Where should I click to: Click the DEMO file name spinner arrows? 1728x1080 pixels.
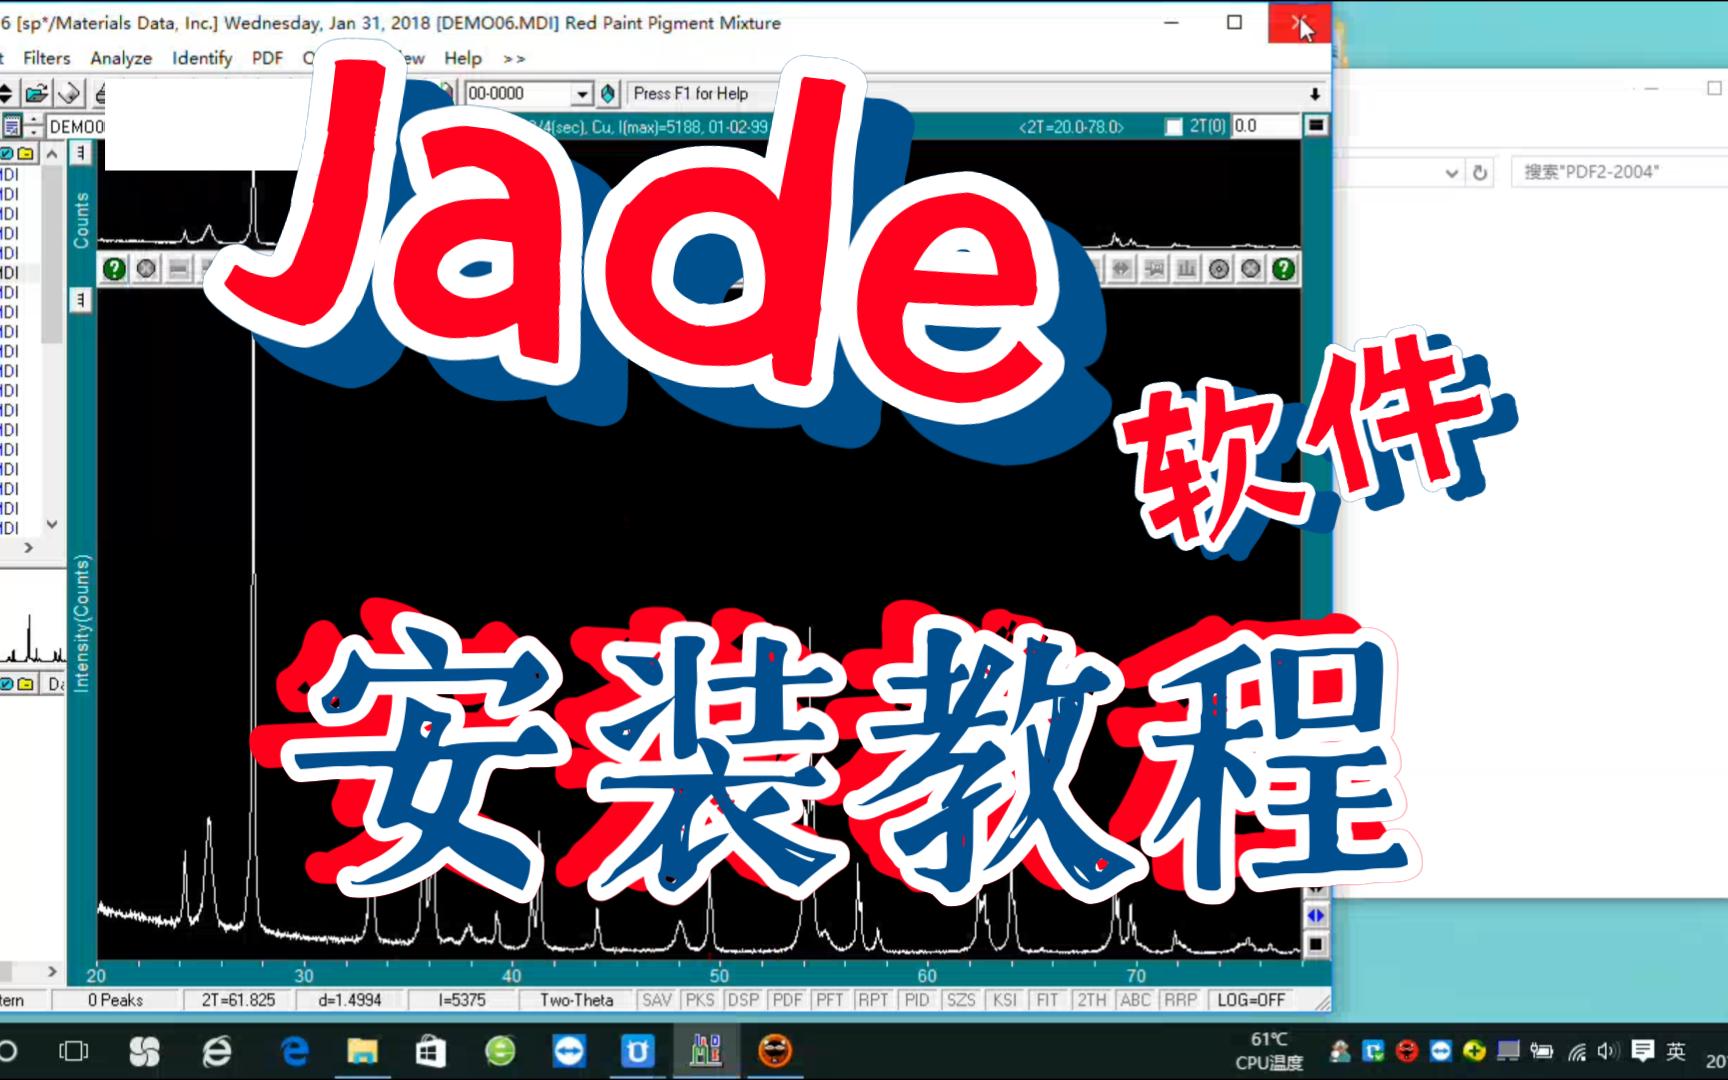pyautogui.click(x=33, y=126)
